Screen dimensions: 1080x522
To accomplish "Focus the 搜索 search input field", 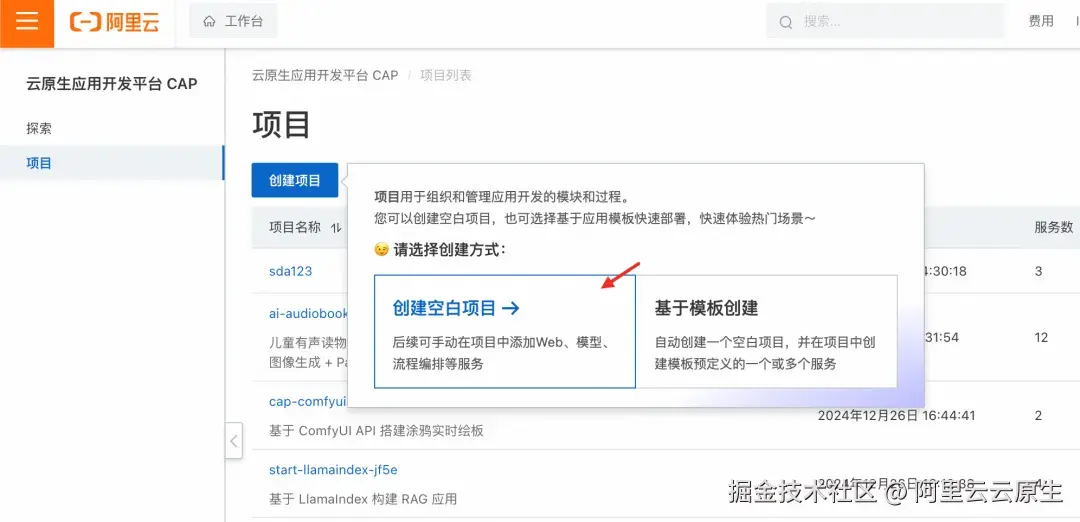I will (885, 21).
